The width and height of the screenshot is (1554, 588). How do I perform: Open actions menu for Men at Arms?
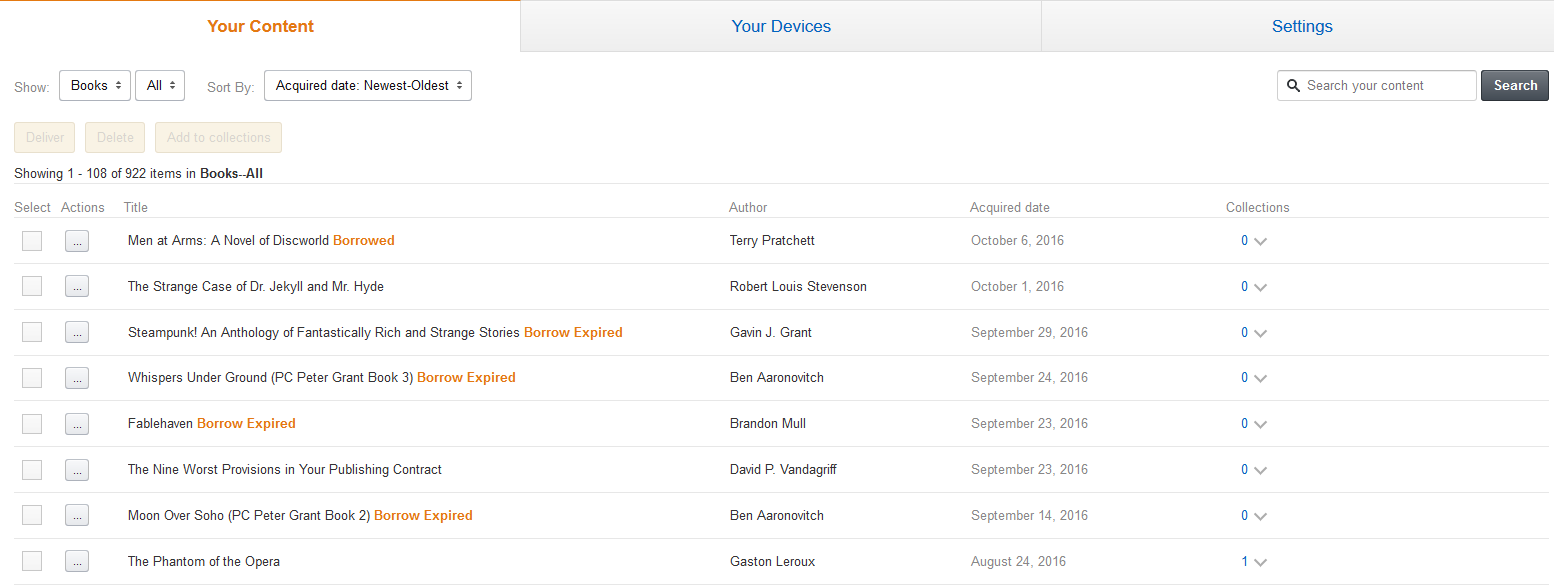click(77, 241)
